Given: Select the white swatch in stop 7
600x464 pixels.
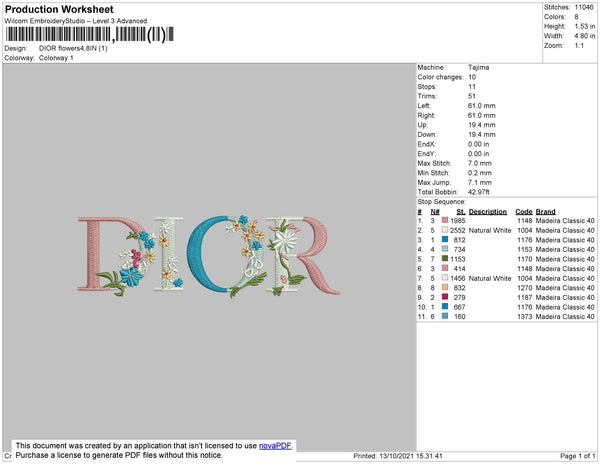Looking at the screenshot, I should [x=445, y=278].
